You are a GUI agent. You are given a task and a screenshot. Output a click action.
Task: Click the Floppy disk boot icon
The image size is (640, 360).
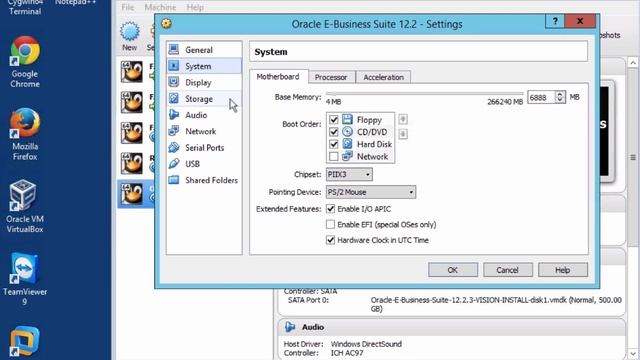347,119
